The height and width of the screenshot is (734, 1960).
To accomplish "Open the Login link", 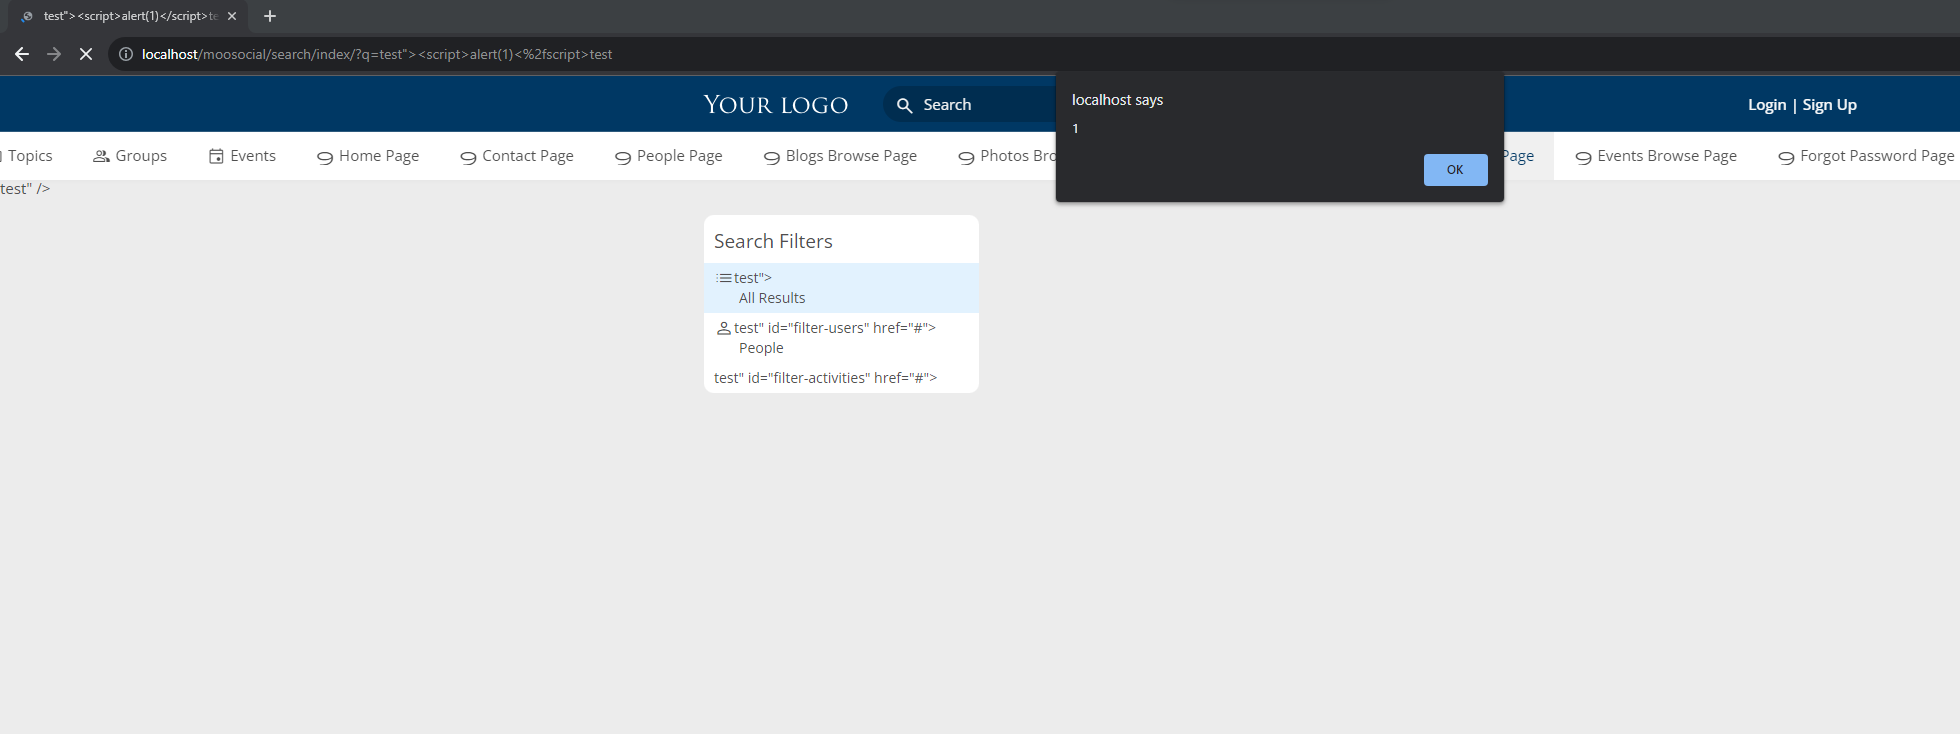I will point(1767,105).
